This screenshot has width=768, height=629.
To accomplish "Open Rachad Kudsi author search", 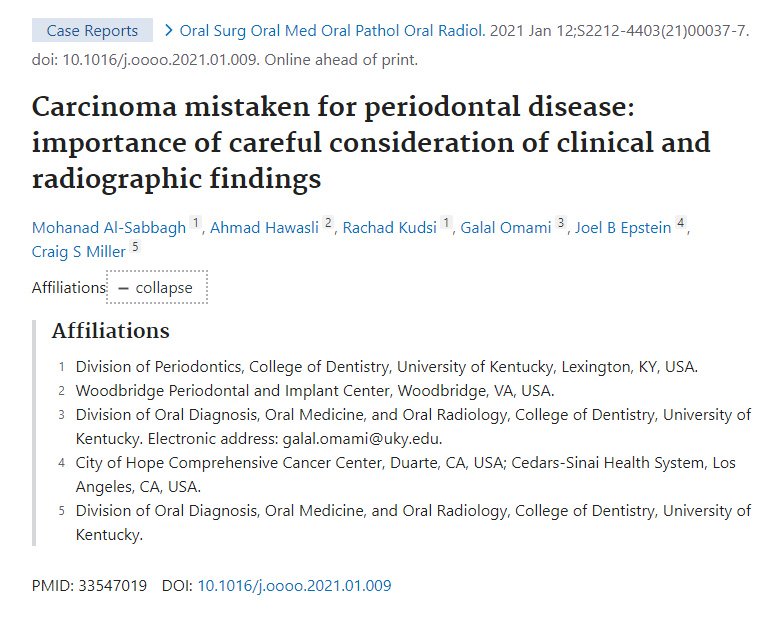I will pos(389,228).
